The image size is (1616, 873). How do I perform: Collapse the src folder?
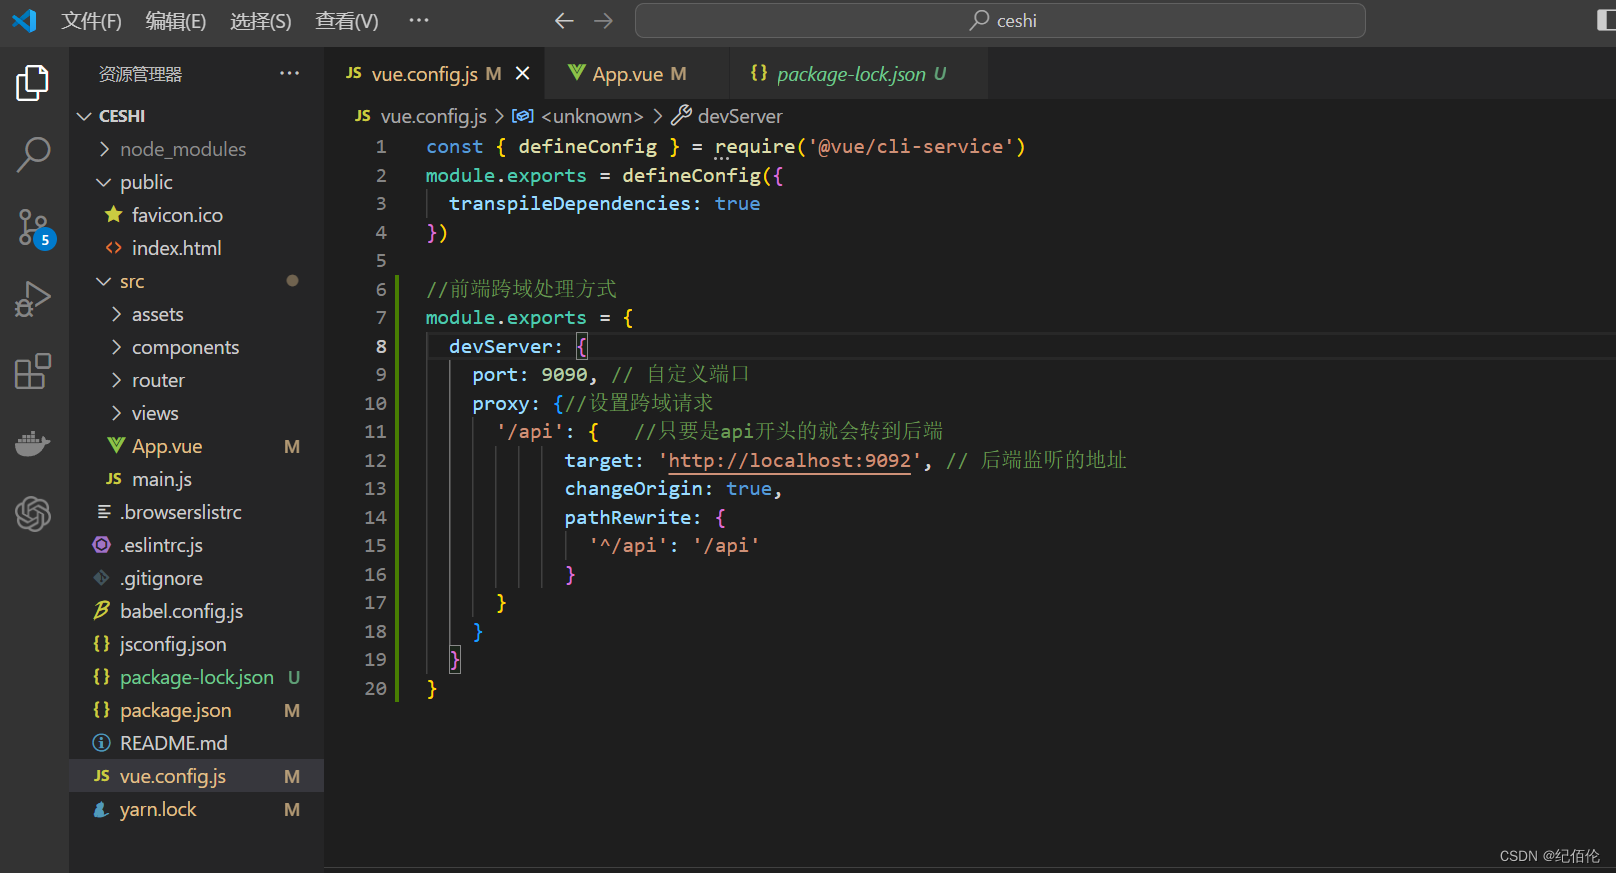[196, 281]
